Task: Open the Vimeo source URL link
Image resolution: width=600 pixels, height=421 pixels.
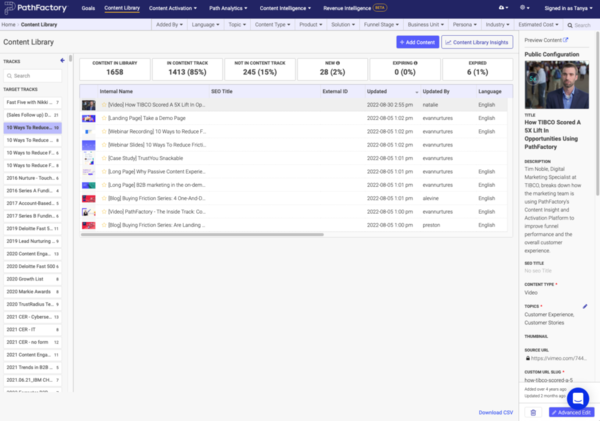Action: point(558,358)
